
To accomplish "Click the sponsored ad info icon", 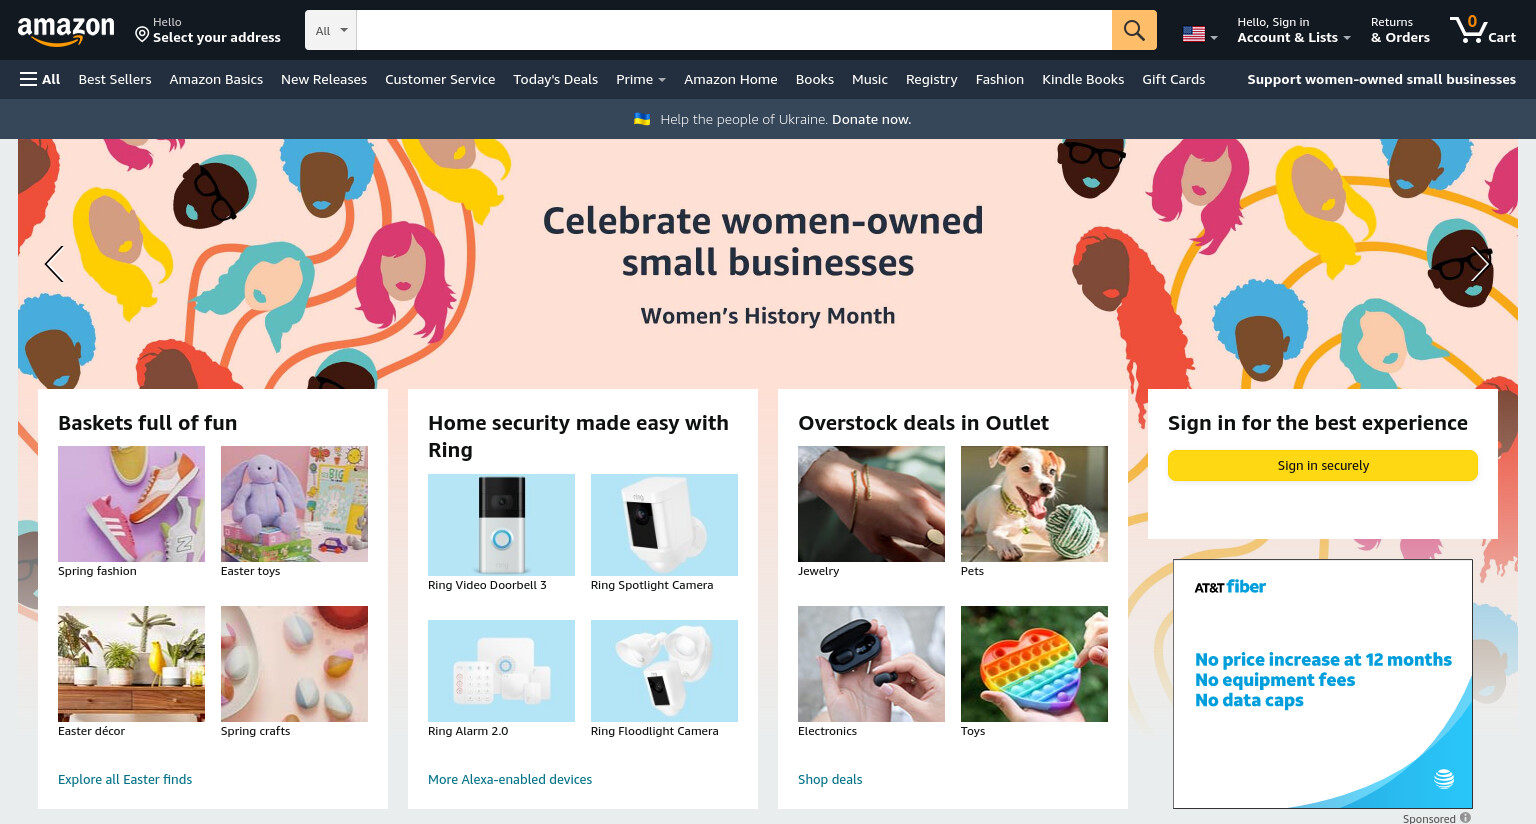I will 1465,818.
